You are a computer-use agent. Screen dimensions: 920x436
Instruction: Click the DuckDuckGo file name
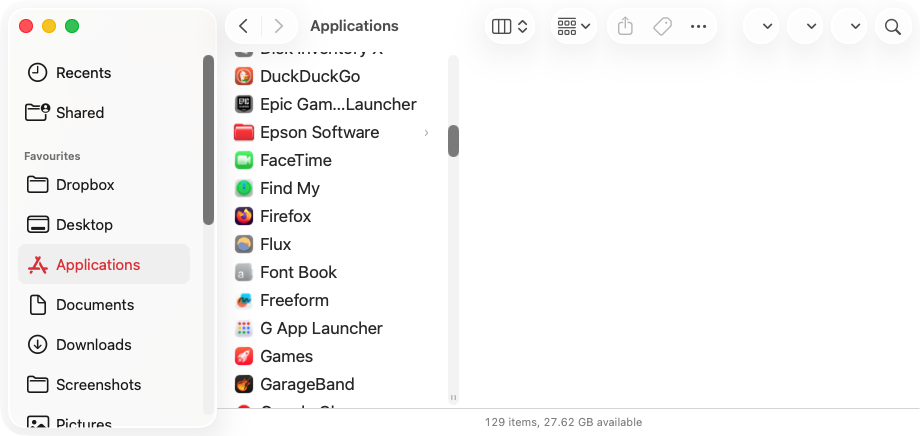point(310,76)
